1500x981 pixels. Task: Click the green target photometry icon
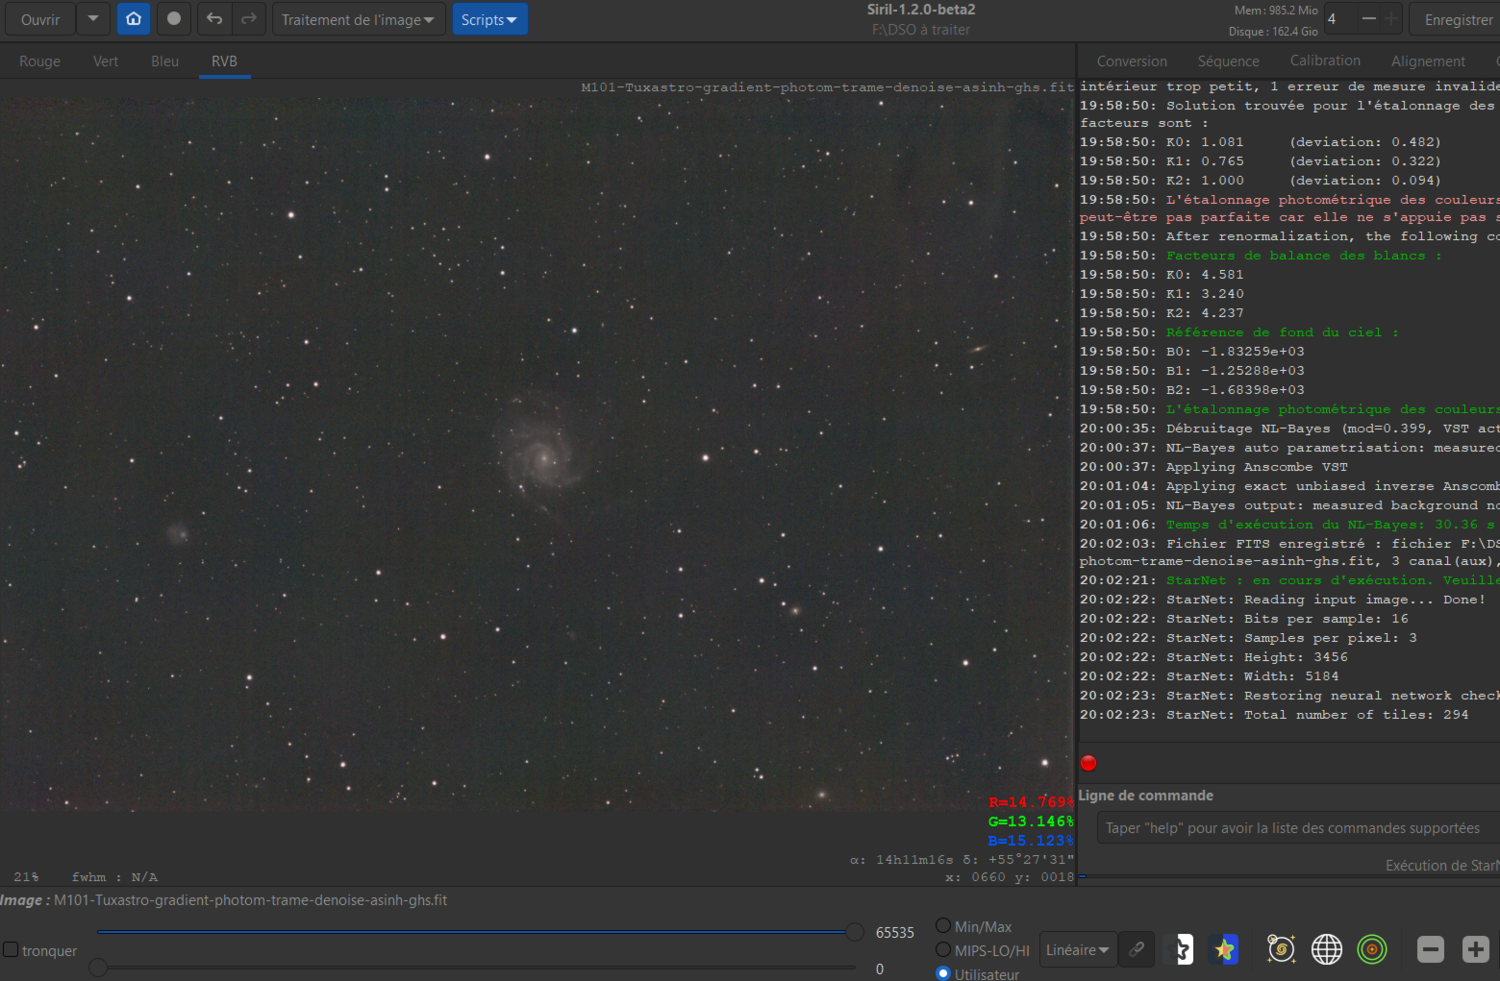point(1372,949)
